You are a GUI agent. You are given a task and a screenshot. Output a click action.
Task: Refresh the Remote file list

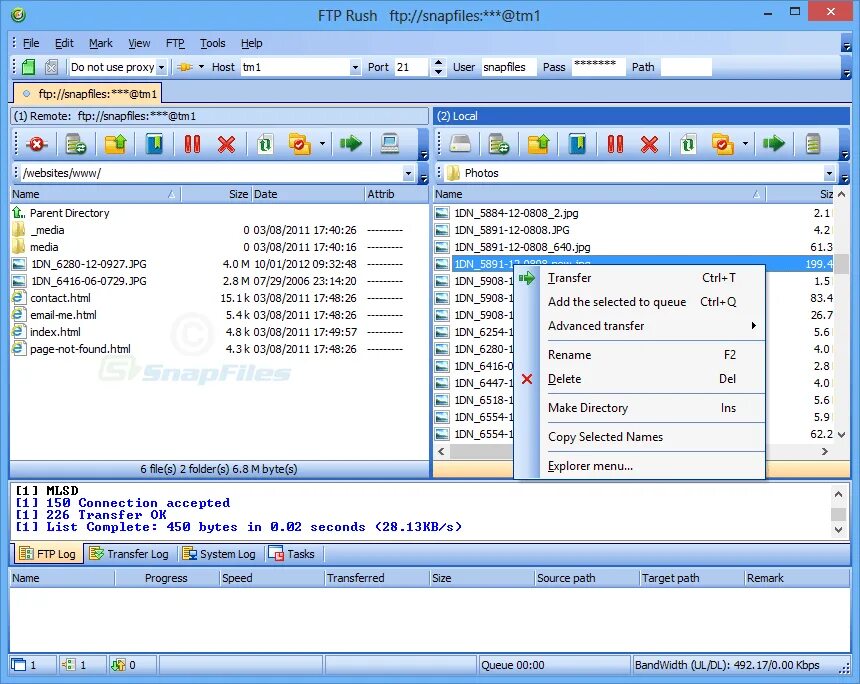tap(265, 144)
